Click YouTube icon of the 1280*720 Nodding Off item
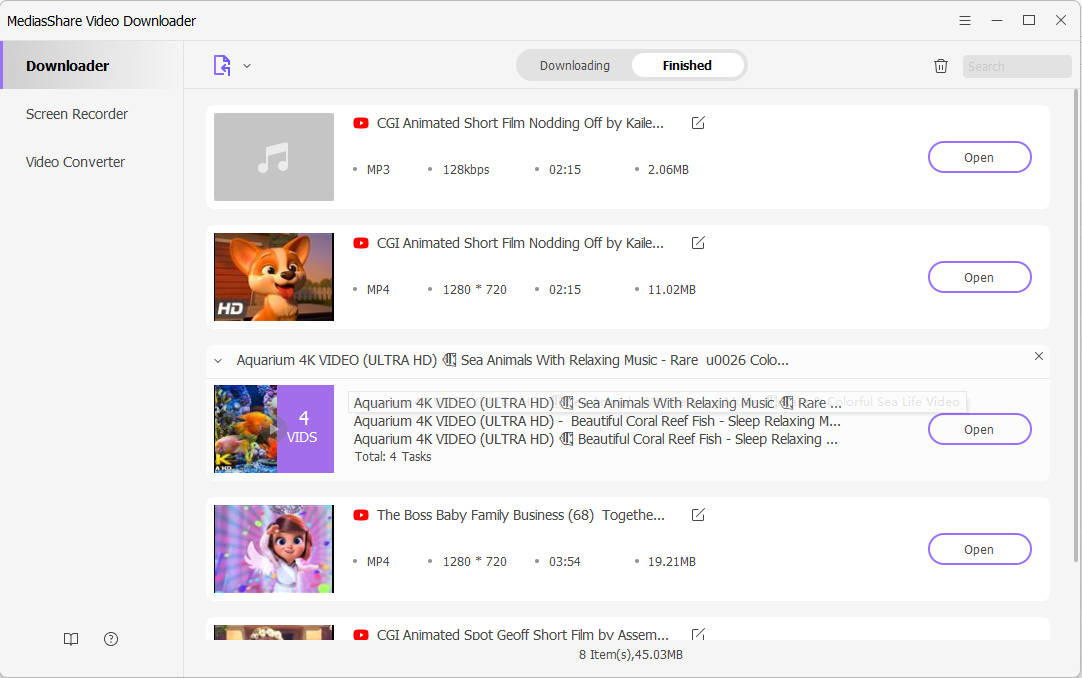 click(x=360, y=243)
